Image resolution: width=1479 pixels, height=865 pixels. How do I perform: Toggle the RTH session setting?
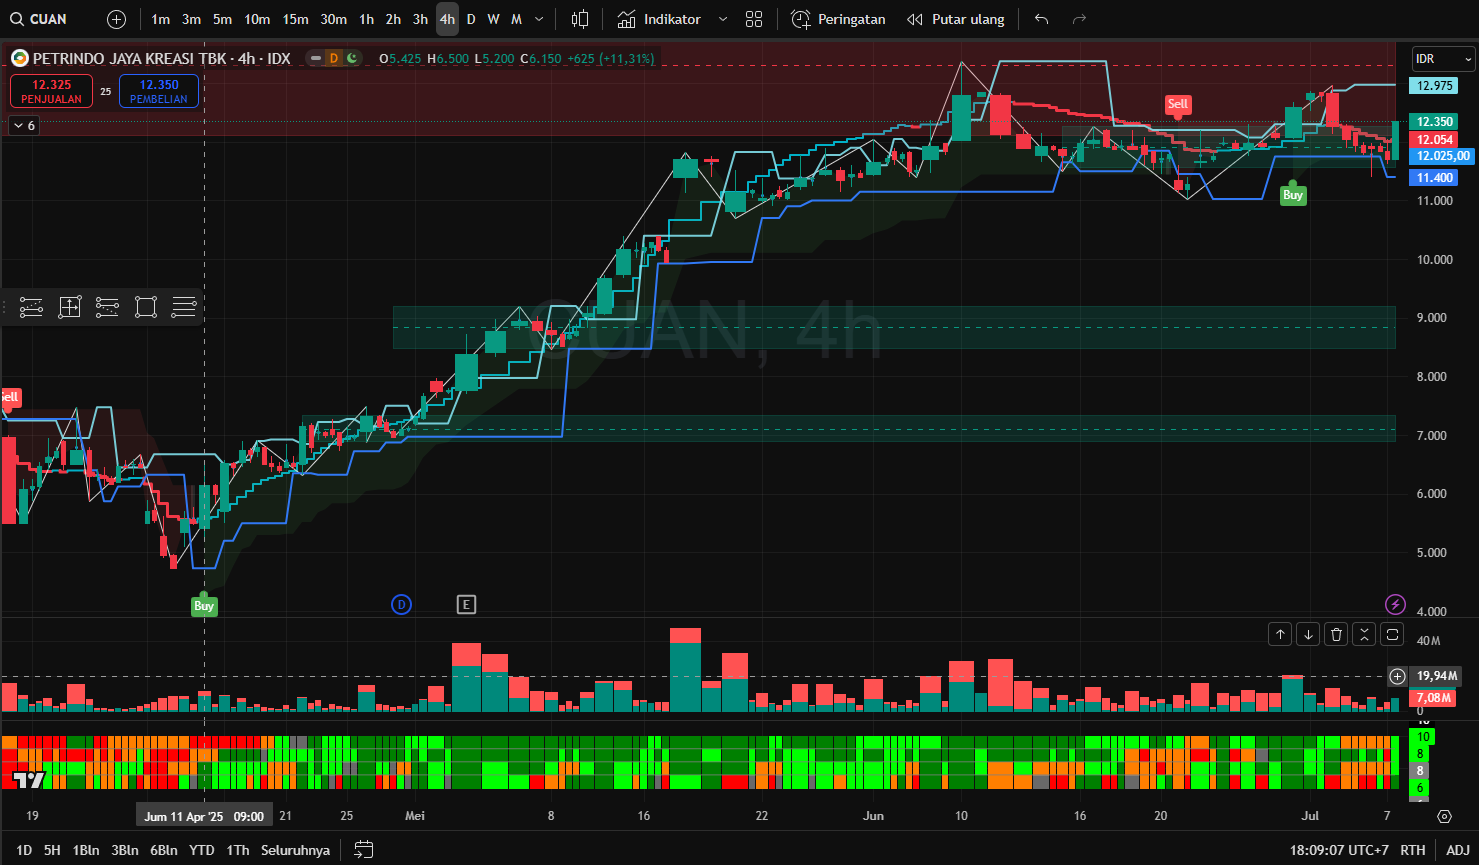1413,850
